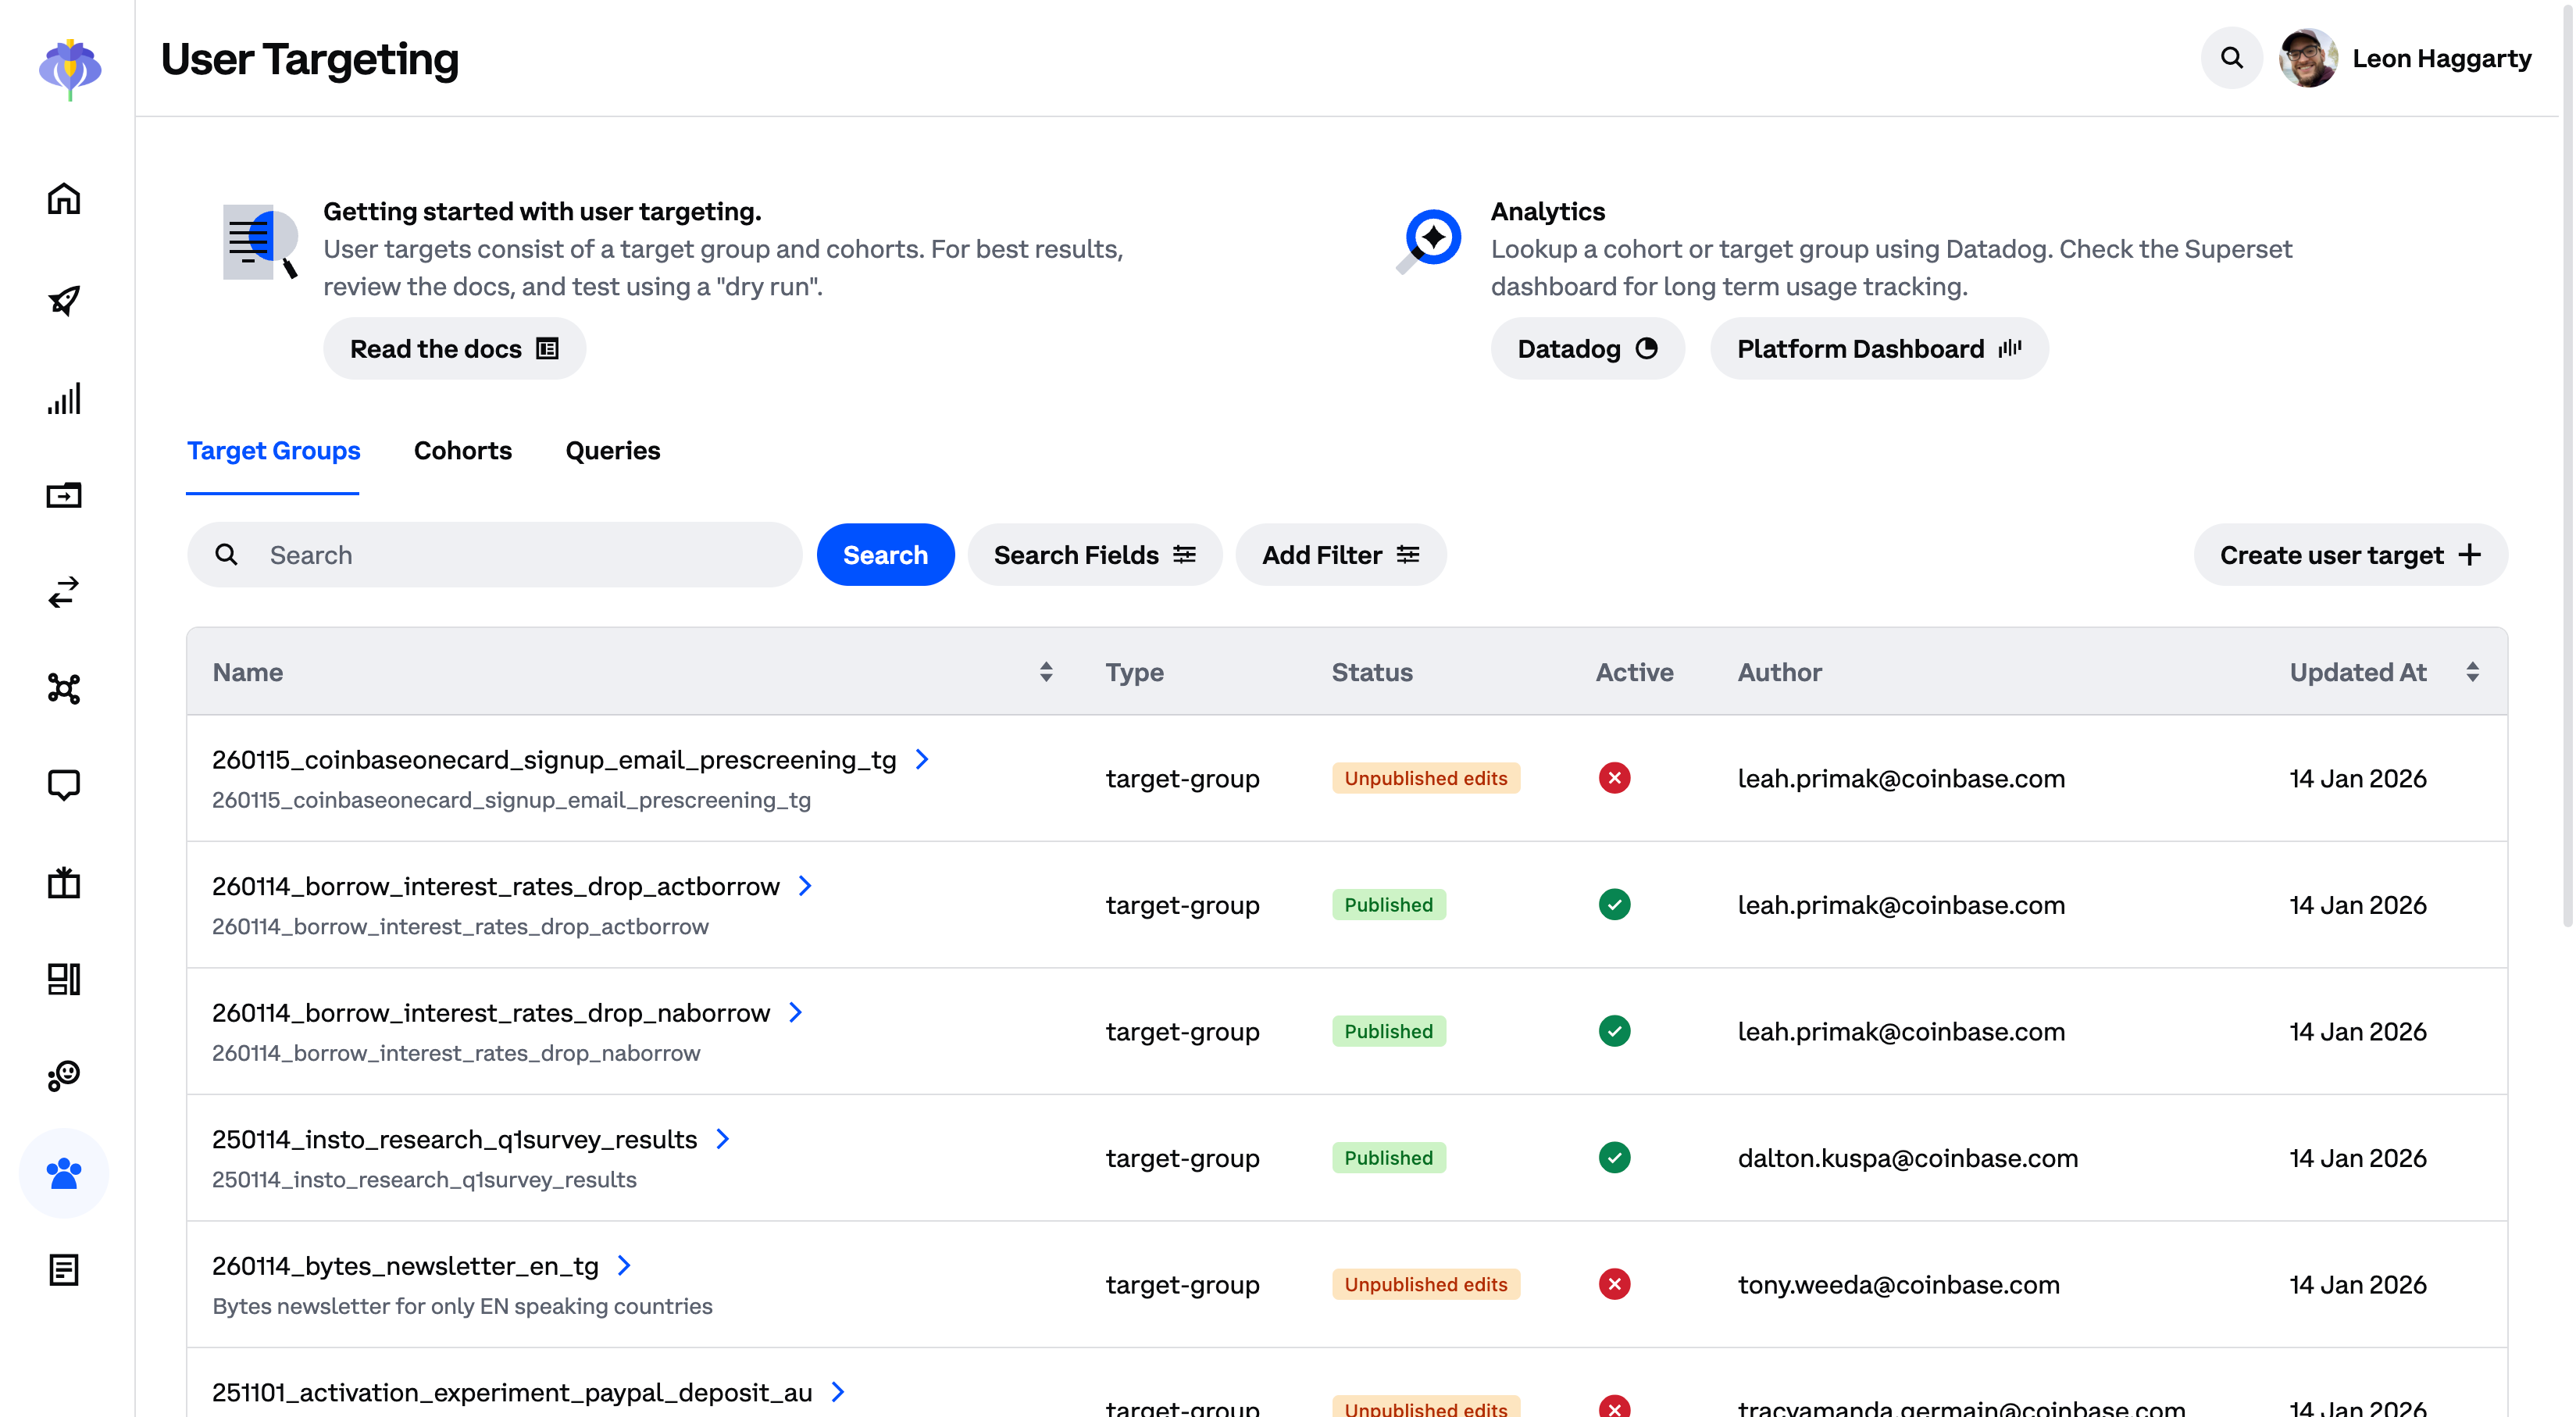Expand 260114_bytes_newsletter_en_tg row chevron
This screenshot has width=2576, height=1417.
tap(624, 1265)
